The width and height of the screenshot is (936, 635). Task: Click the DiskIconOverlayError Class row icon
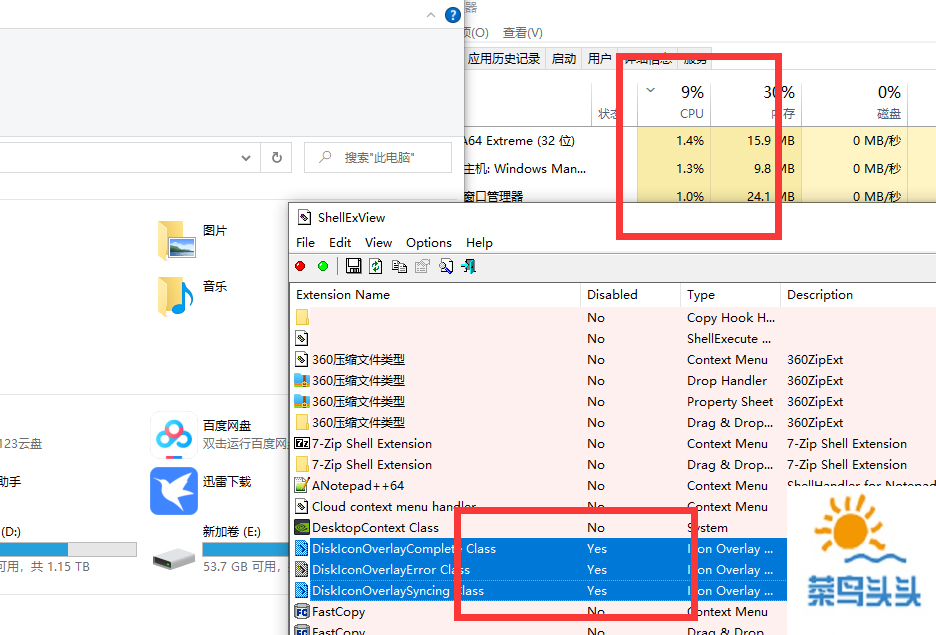(x=303, y=569)
